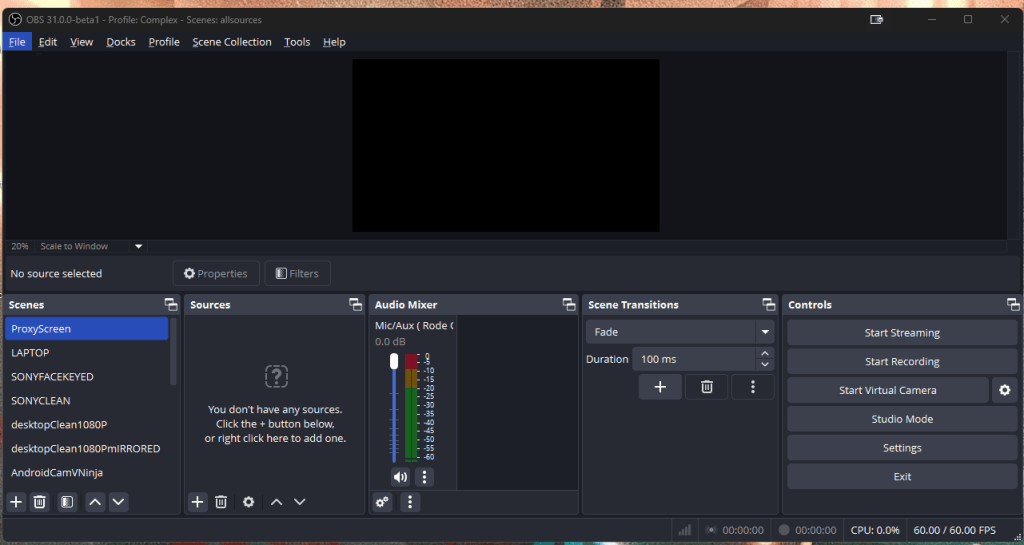The width and height of the screenshot is (1024, 545).
Task: Click the Mic/Aux volume fader handle
Action: [x=394, y=361]
